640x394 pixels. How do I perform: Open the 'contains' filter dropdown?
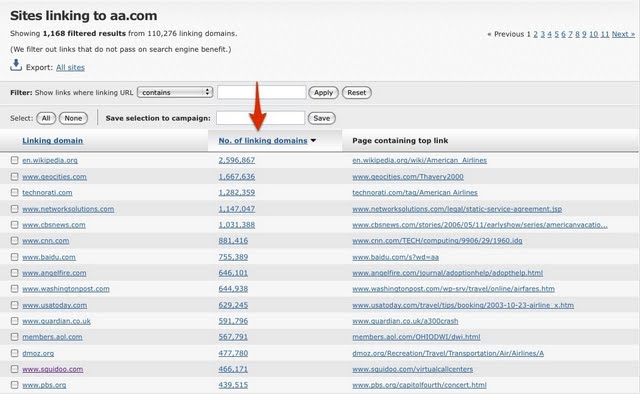[x=175, y=92]
